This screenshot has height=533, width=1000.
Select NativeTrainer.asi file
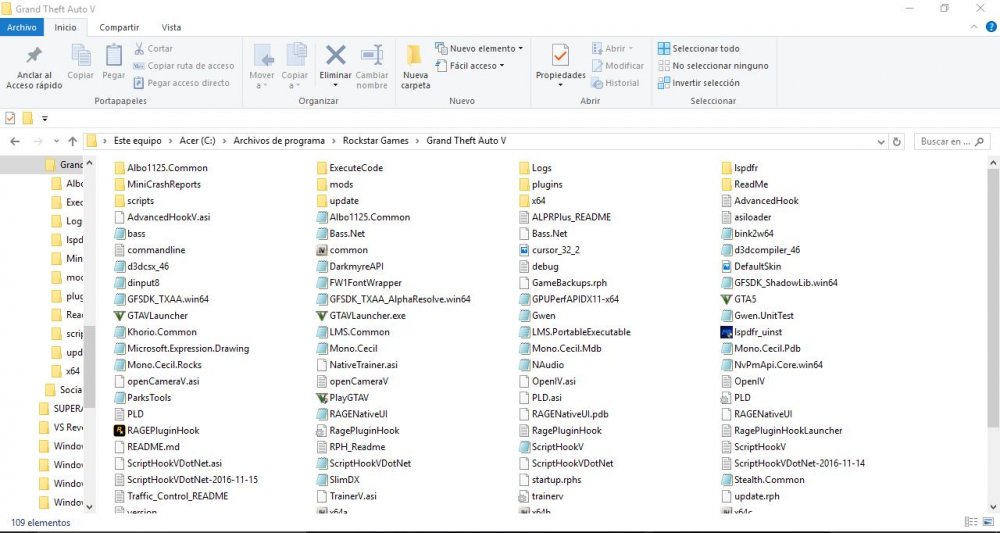point(357,365)
